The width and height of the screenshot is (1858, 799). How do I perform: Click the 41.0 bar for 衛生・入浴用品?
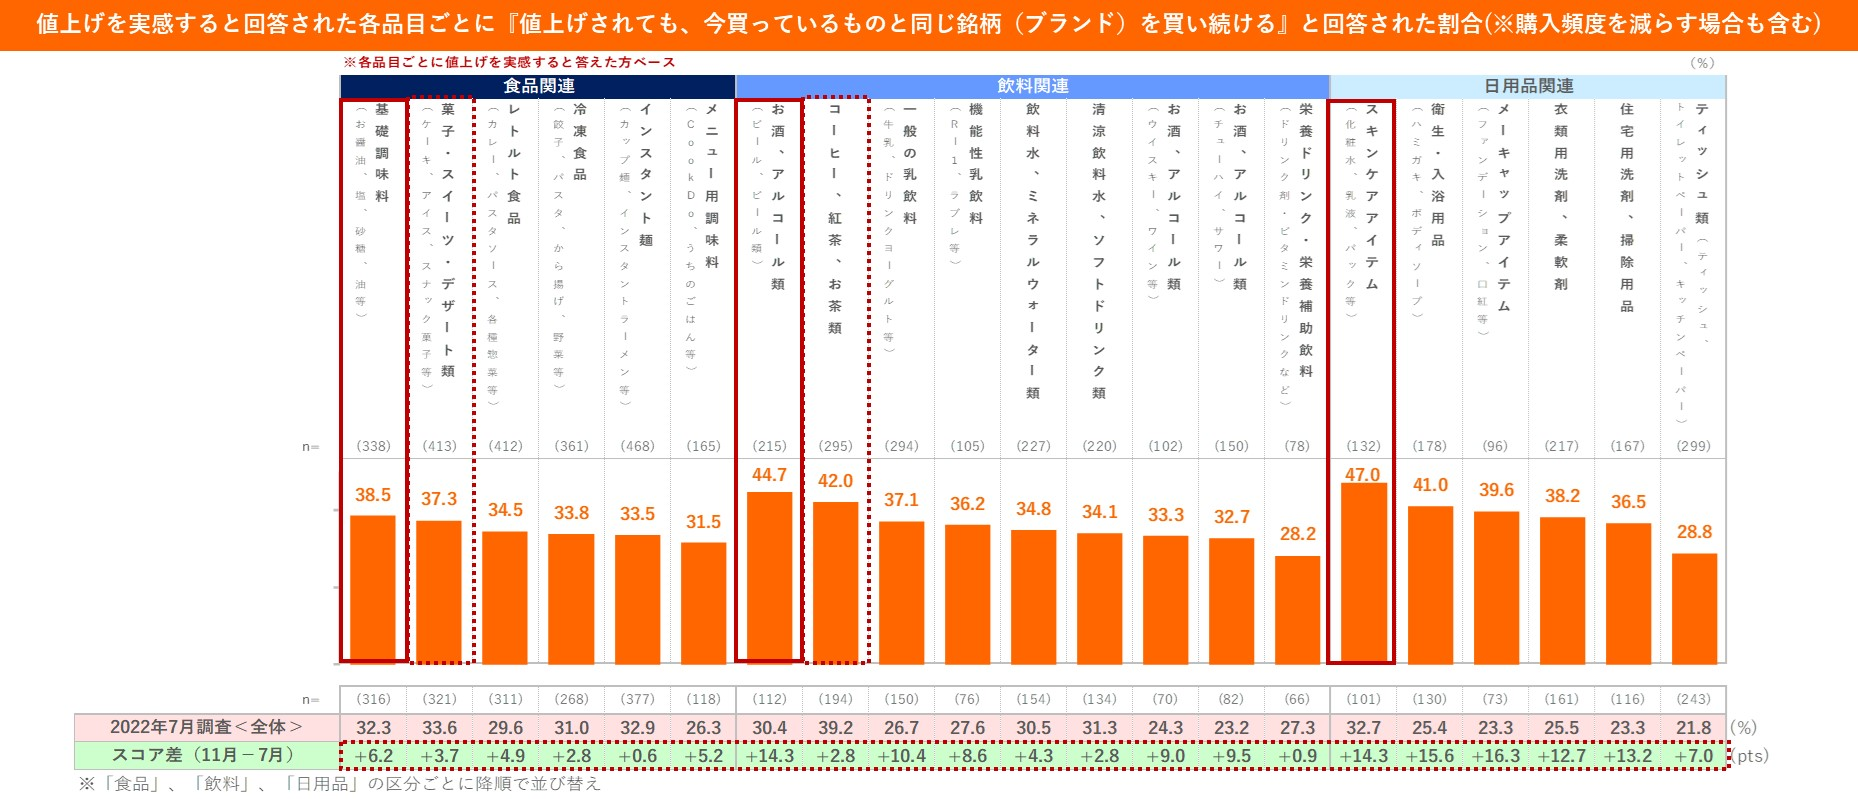tap(1429, 585)
